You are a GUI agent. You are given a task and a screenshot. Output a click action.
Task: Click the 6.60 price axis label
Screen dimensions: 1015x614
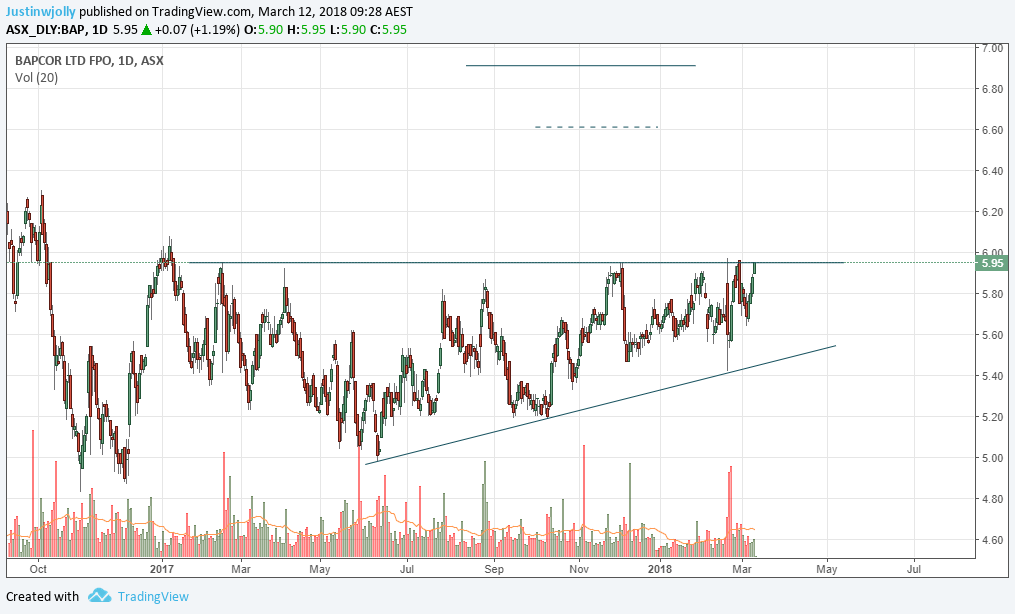(992, 130)
